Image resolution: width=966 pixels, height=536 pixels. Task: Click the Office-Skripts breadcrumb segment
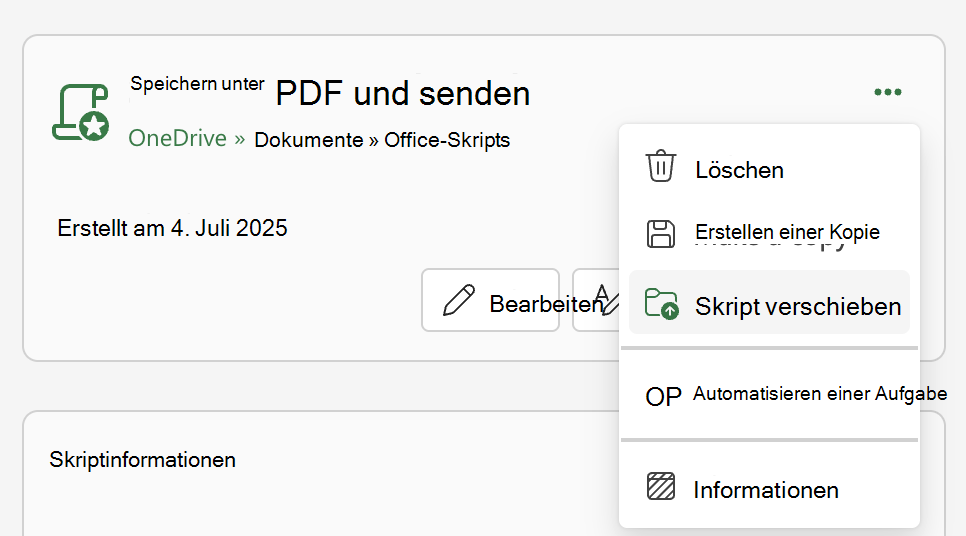point(447,140)
